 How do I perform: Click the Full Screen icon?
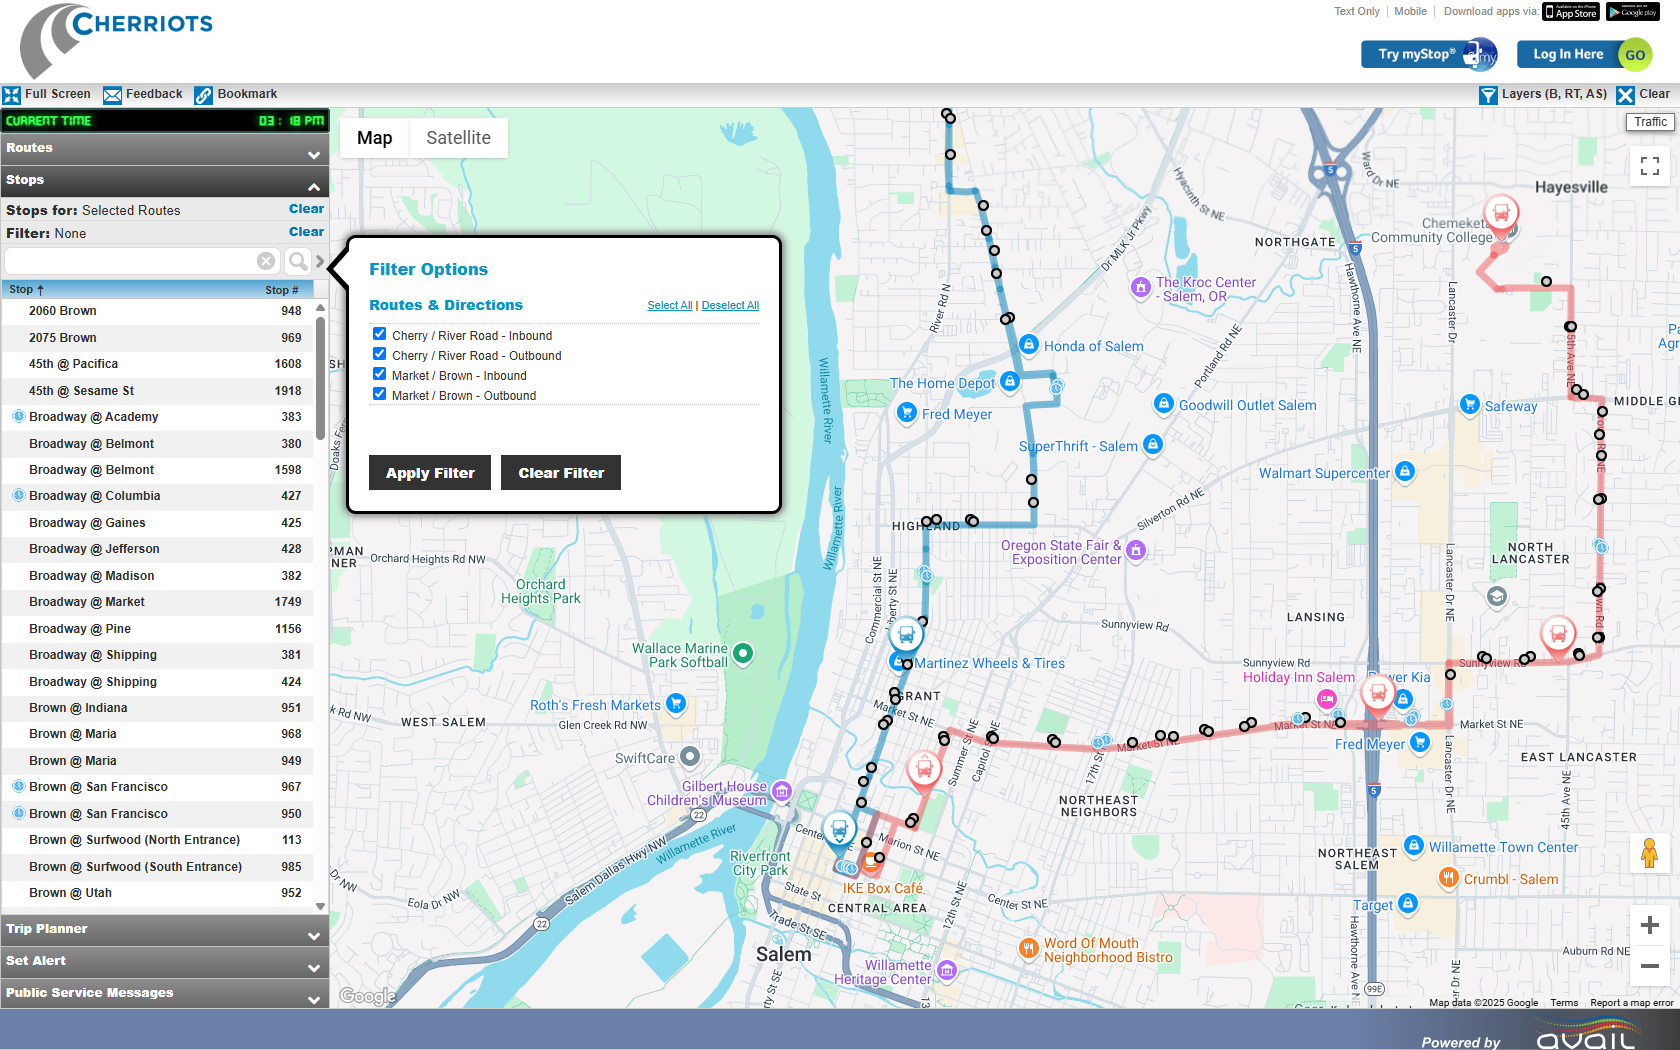coord(12,95)
